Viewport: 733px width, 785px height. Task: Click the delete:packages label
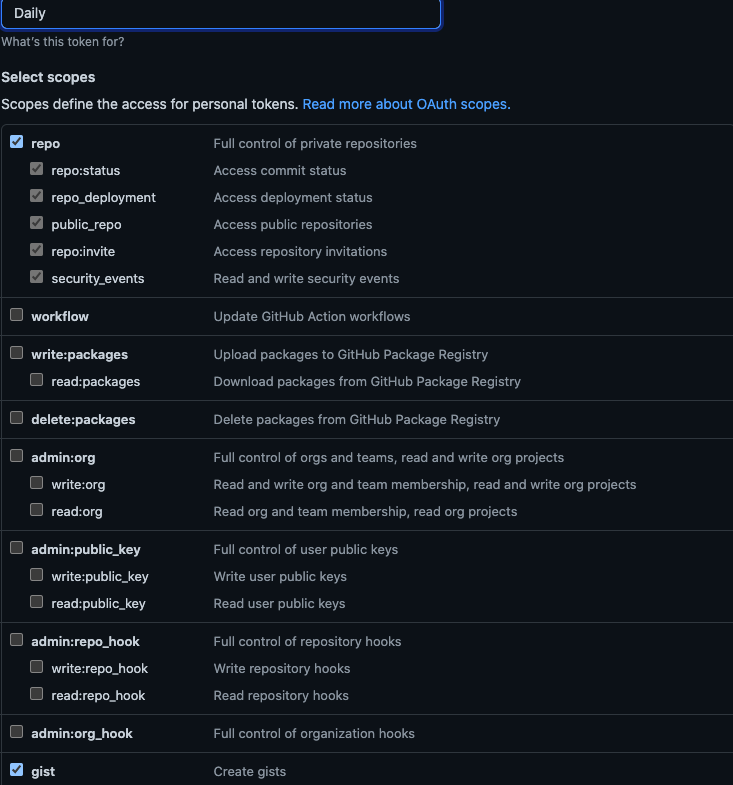coord(83,420)
